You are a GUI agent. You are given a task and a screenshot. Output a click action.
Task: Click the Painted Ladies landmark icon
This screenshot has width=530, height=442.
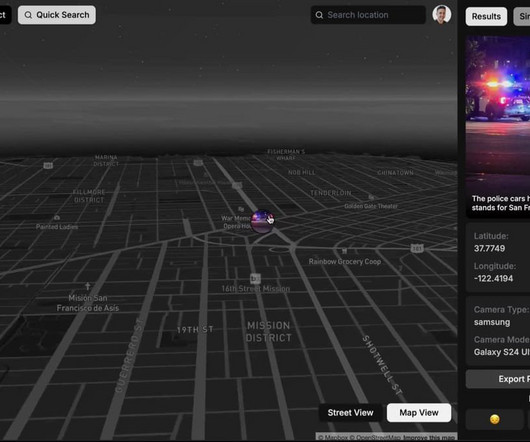57,217
